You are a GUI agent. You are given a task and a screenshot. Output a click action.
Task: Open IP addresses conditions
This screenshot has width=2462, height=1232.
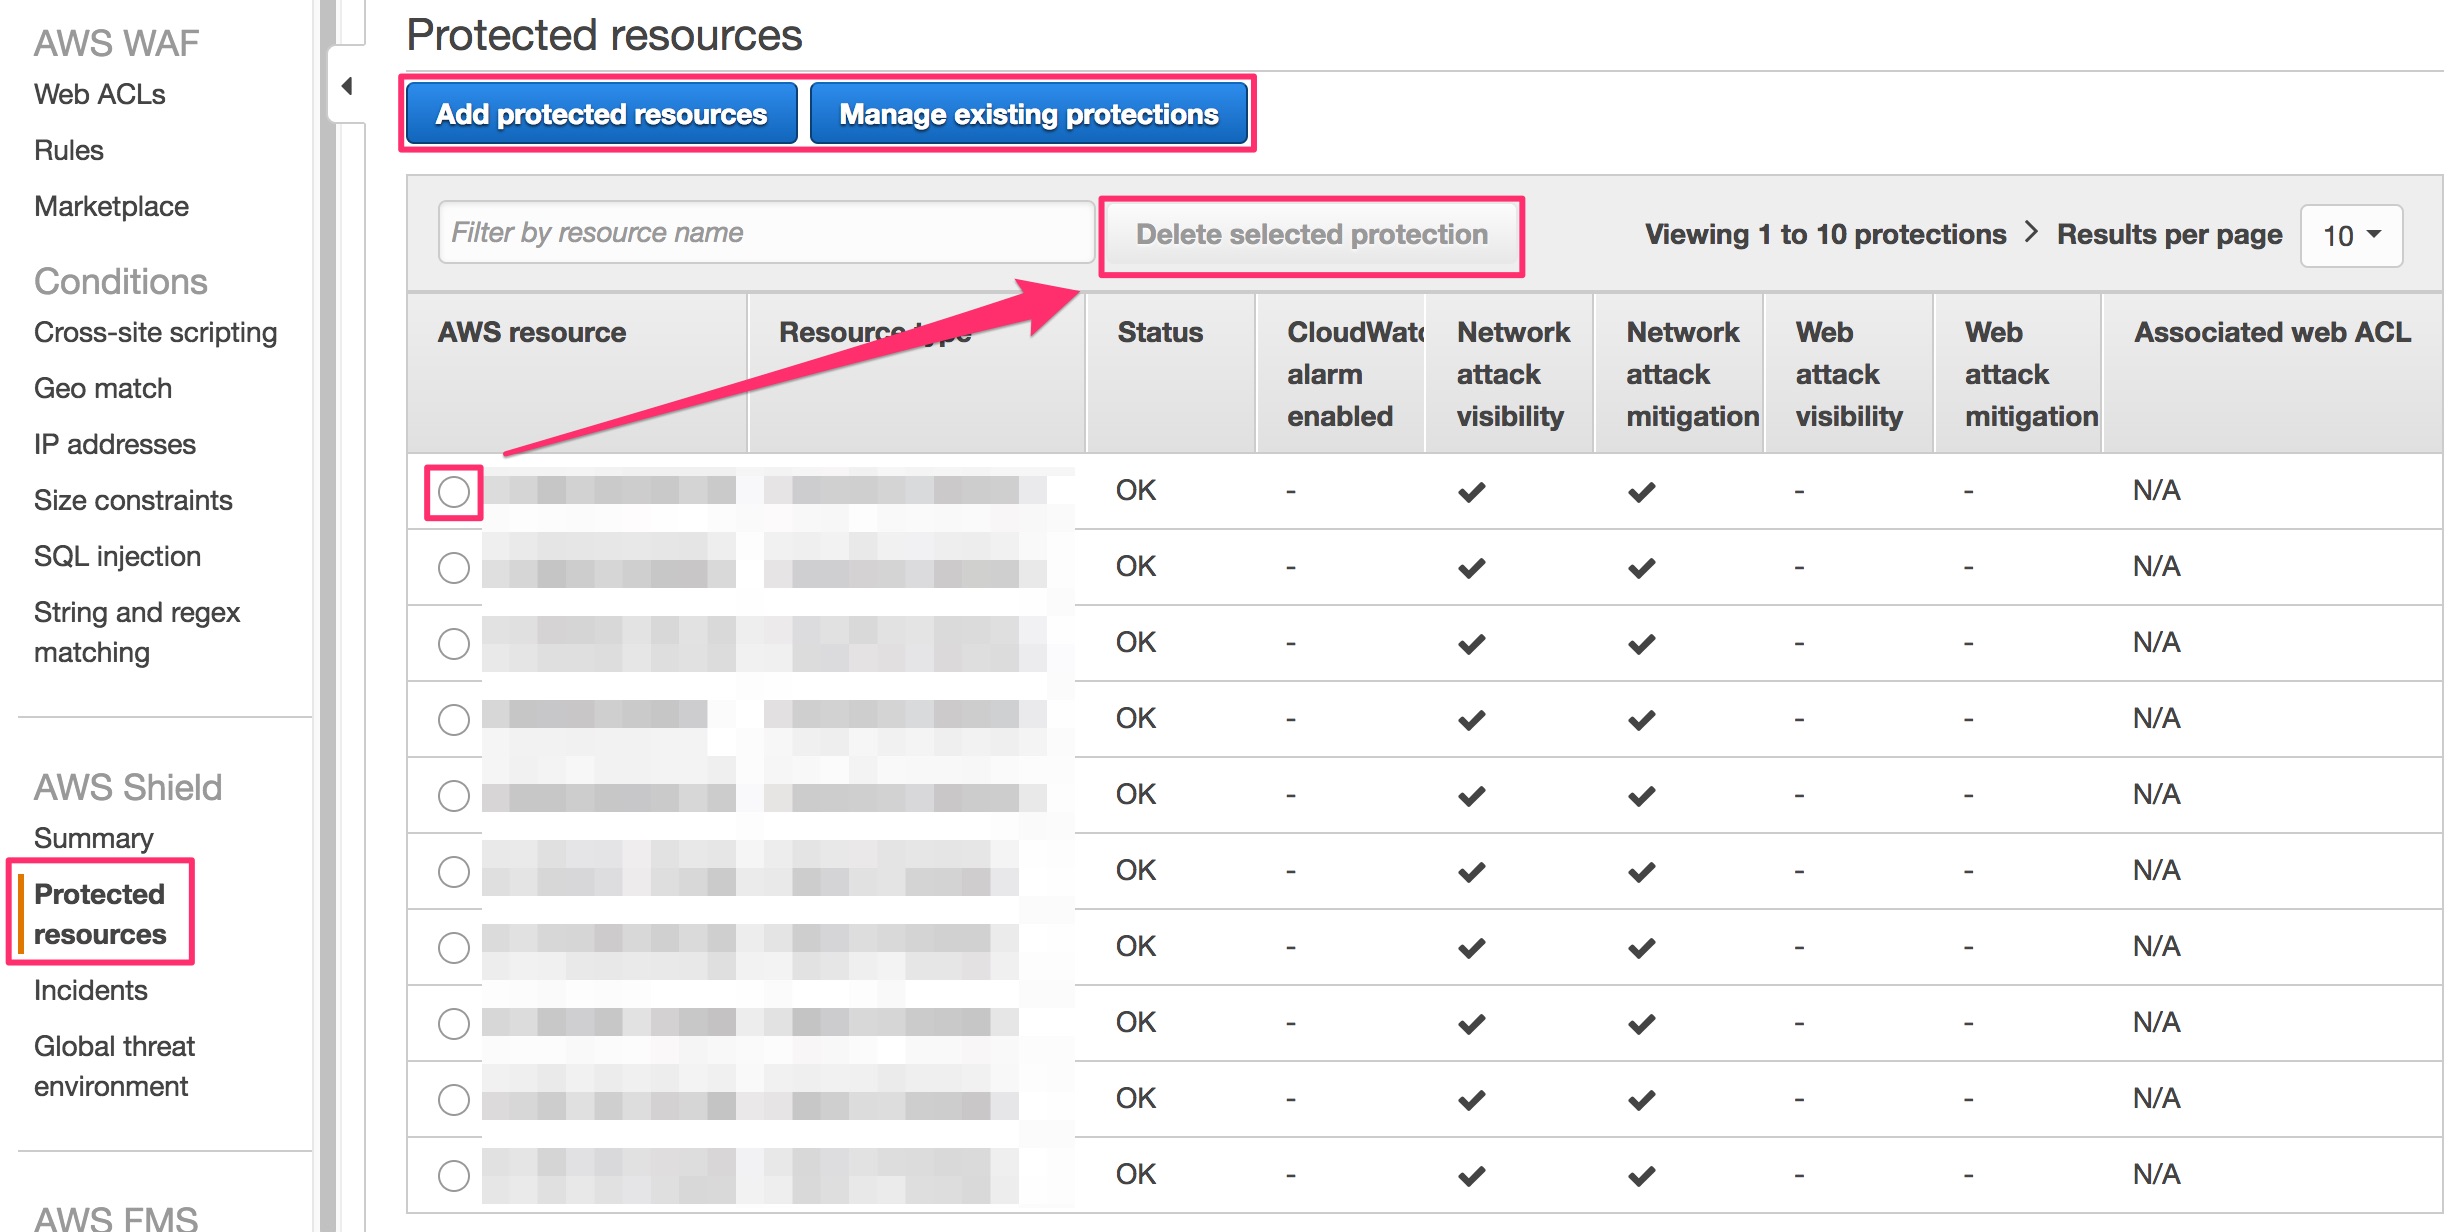114,444
